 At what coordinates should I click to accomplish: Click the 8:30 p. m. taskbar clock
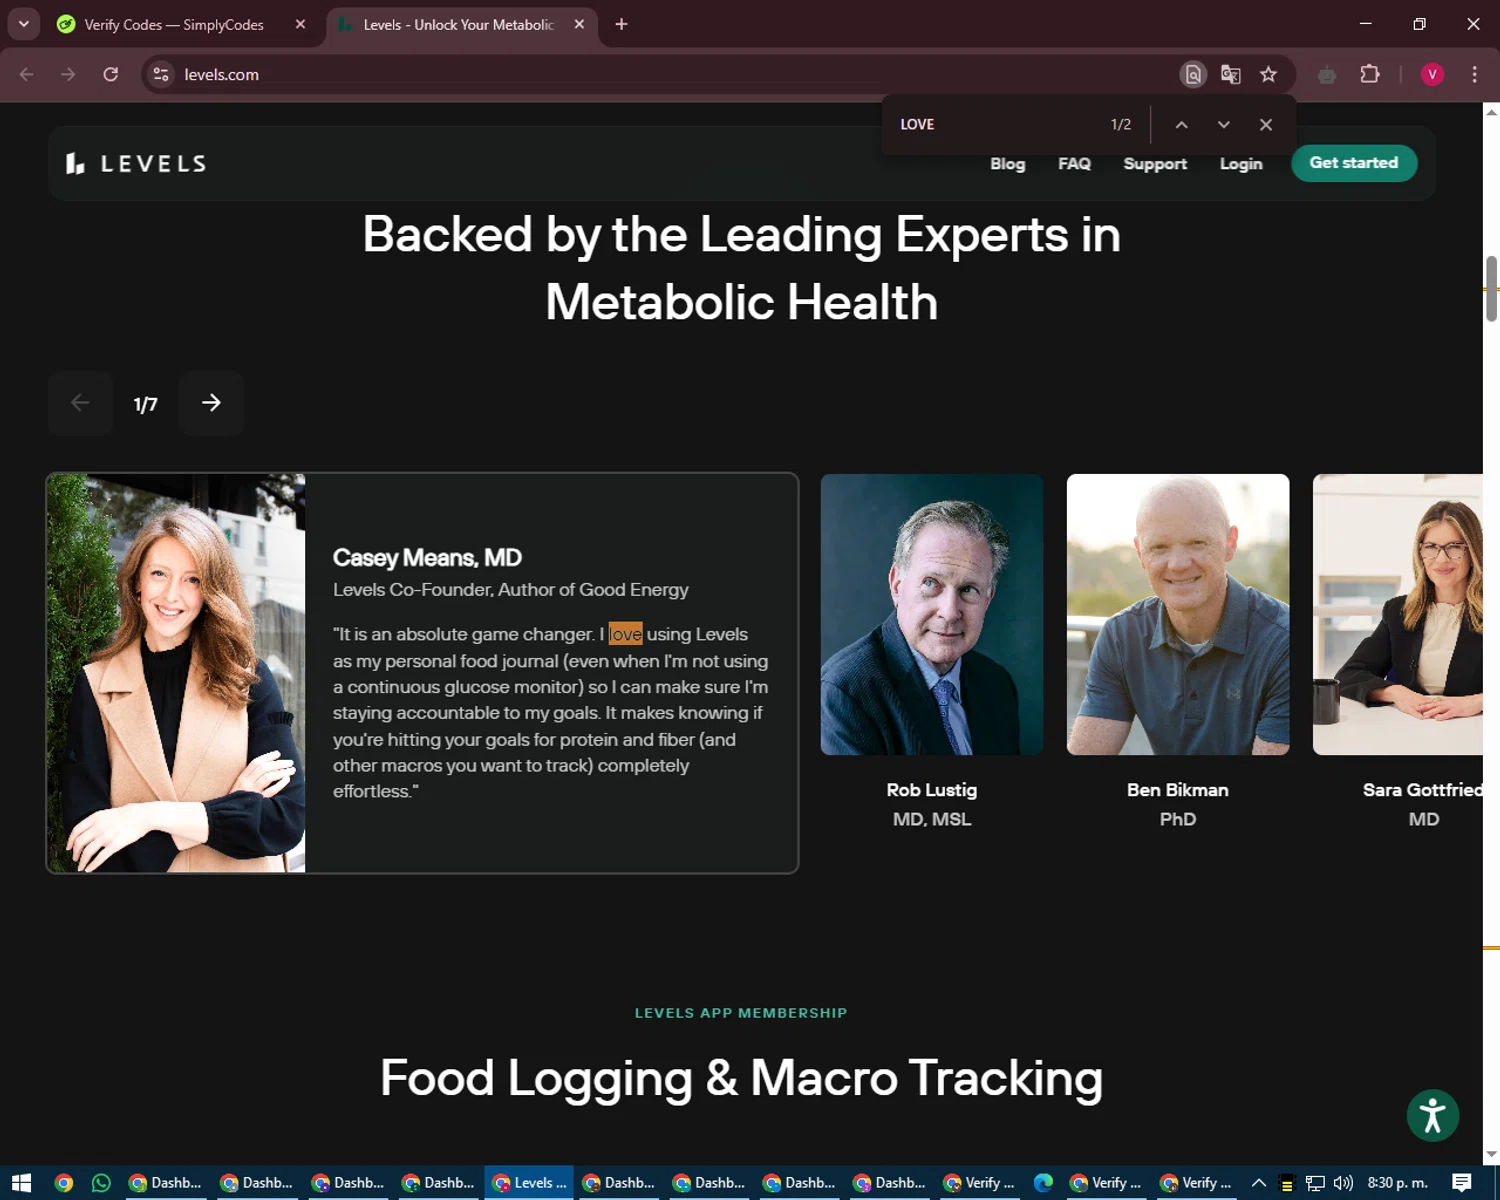(1398, 1183)
